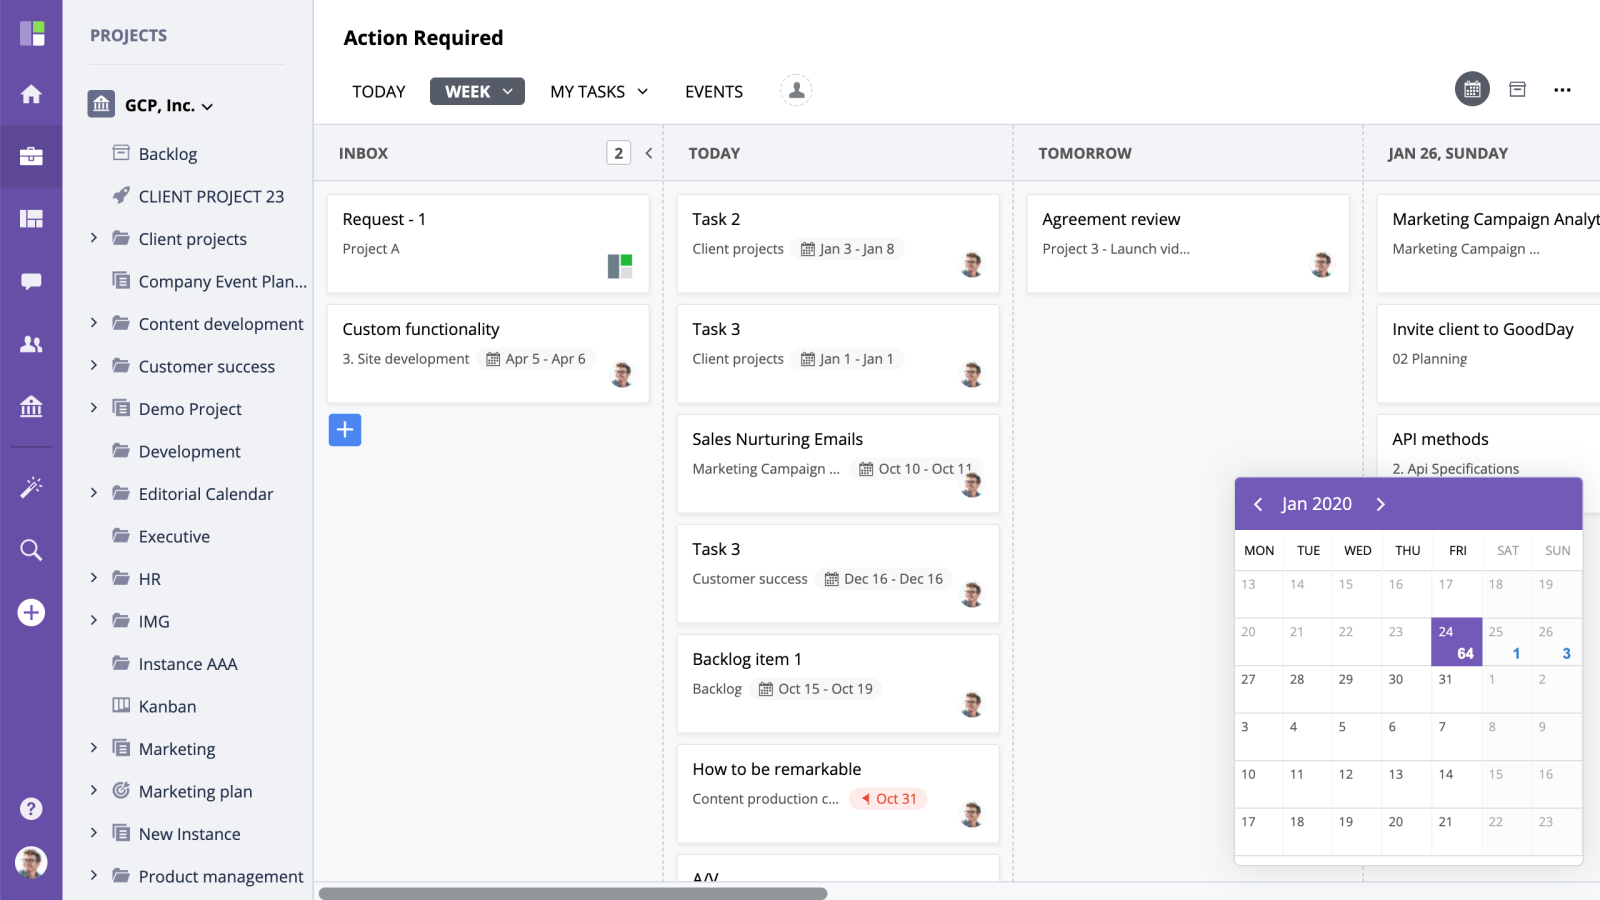The image size is (1600, 900).
Task: Open the Backlog item 1 task
Action: click(x=838, y=684)
